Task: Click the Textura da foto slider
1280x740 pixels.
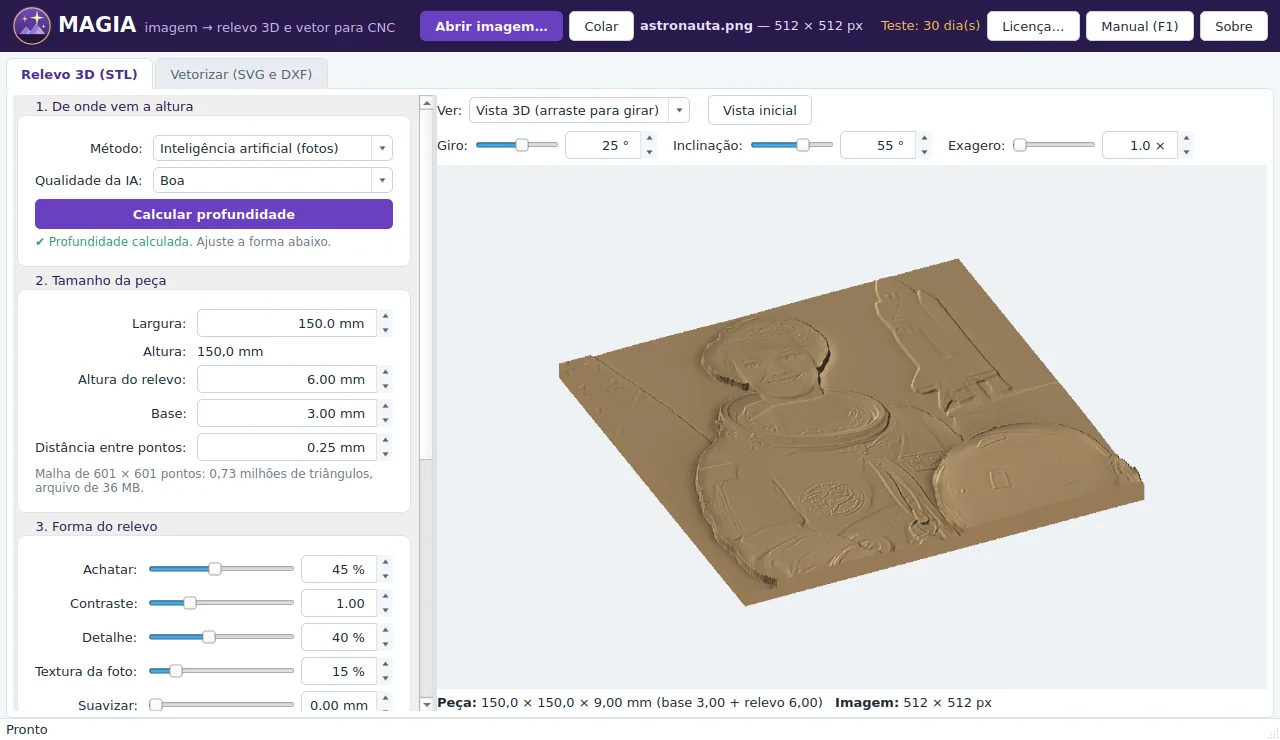Action: point(221,671)
